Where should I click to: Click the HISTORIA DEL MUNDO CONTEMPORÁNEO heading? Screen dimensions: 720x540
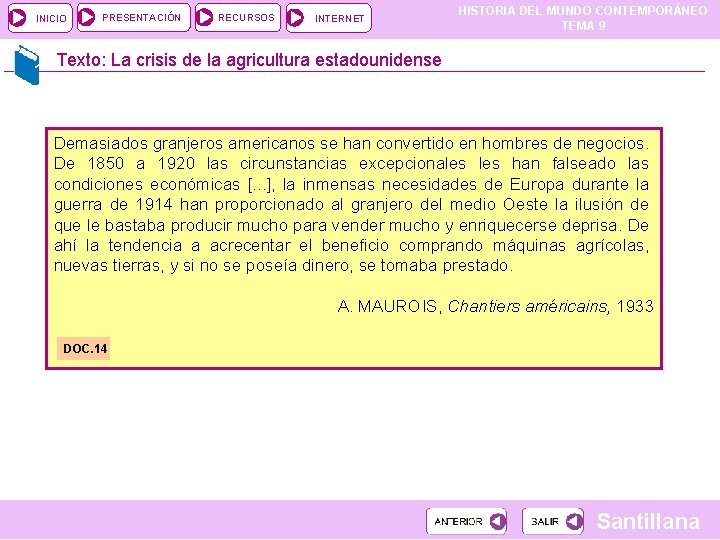(x=583, y=11)
